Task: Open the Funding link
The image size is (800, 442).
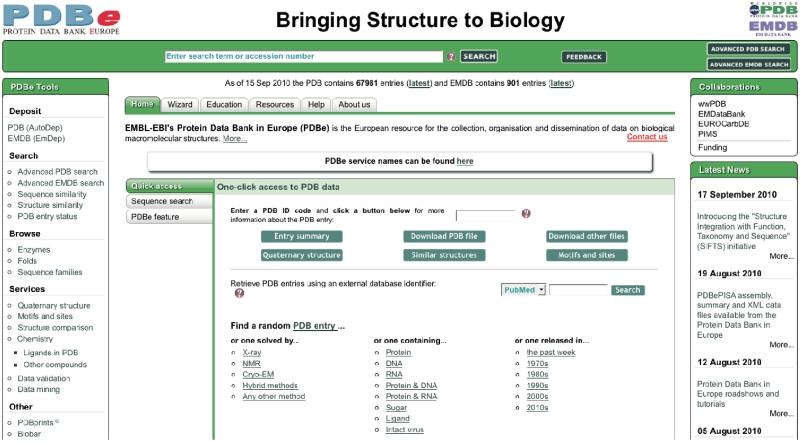Action: point(712,148)
